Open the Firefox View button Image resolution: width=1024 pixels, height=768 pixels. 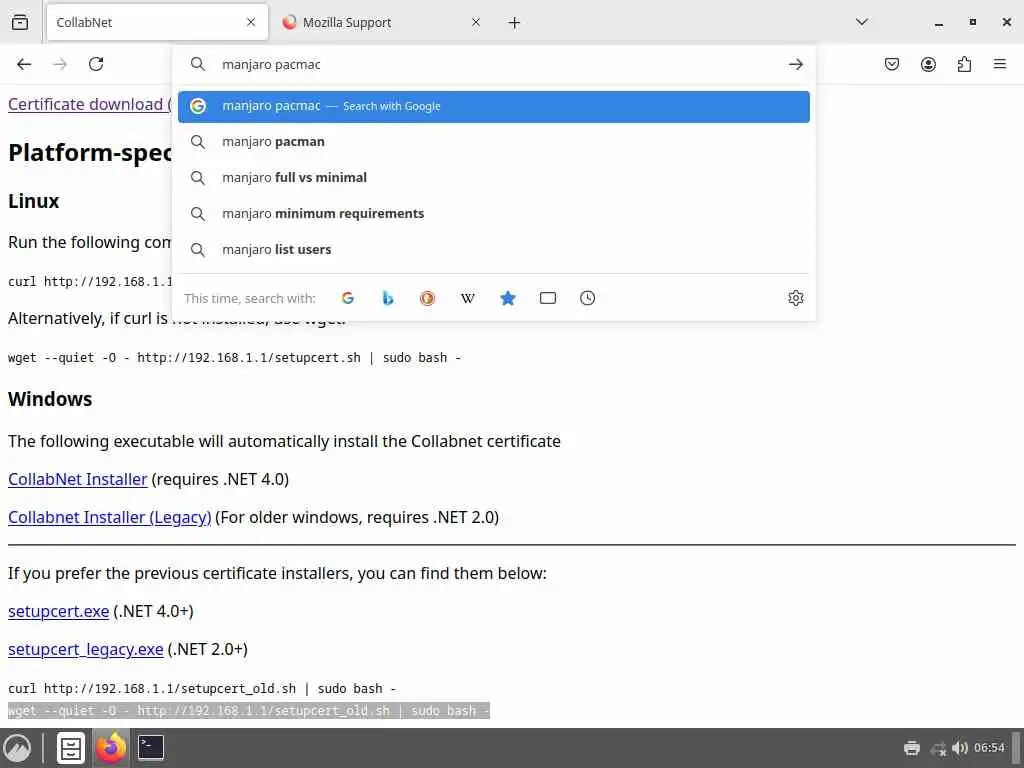20,22
